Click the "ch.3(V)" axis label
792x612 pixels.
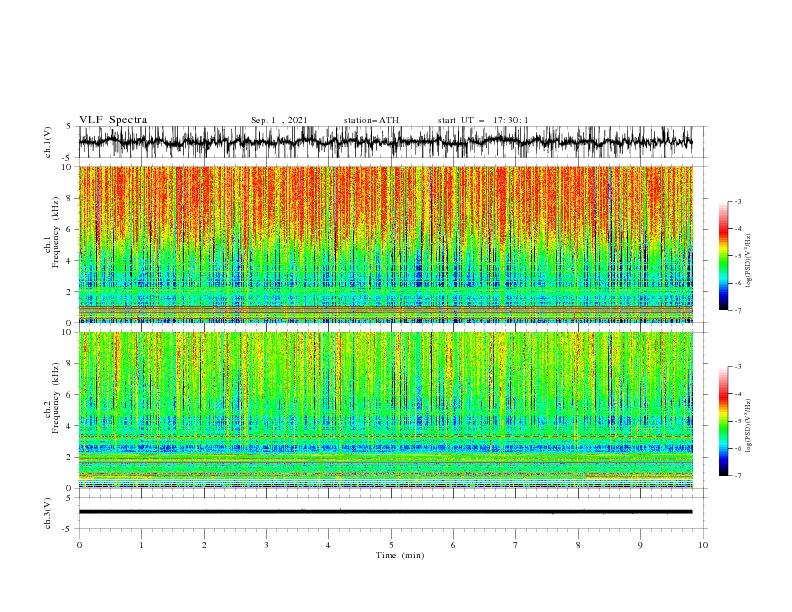[48, 513]
